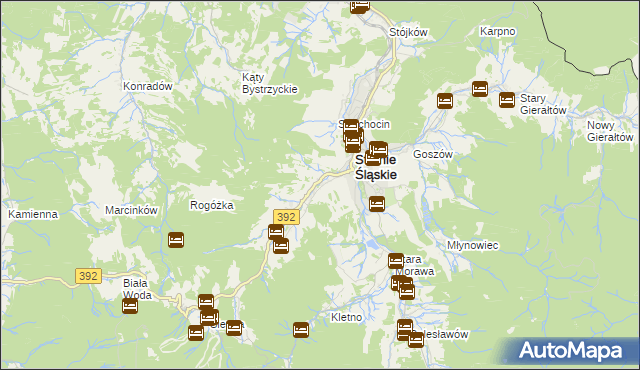Click the lodging icon near Biała Woda
The height and width of the screenshot is (370, 640).
coord(130,306)
